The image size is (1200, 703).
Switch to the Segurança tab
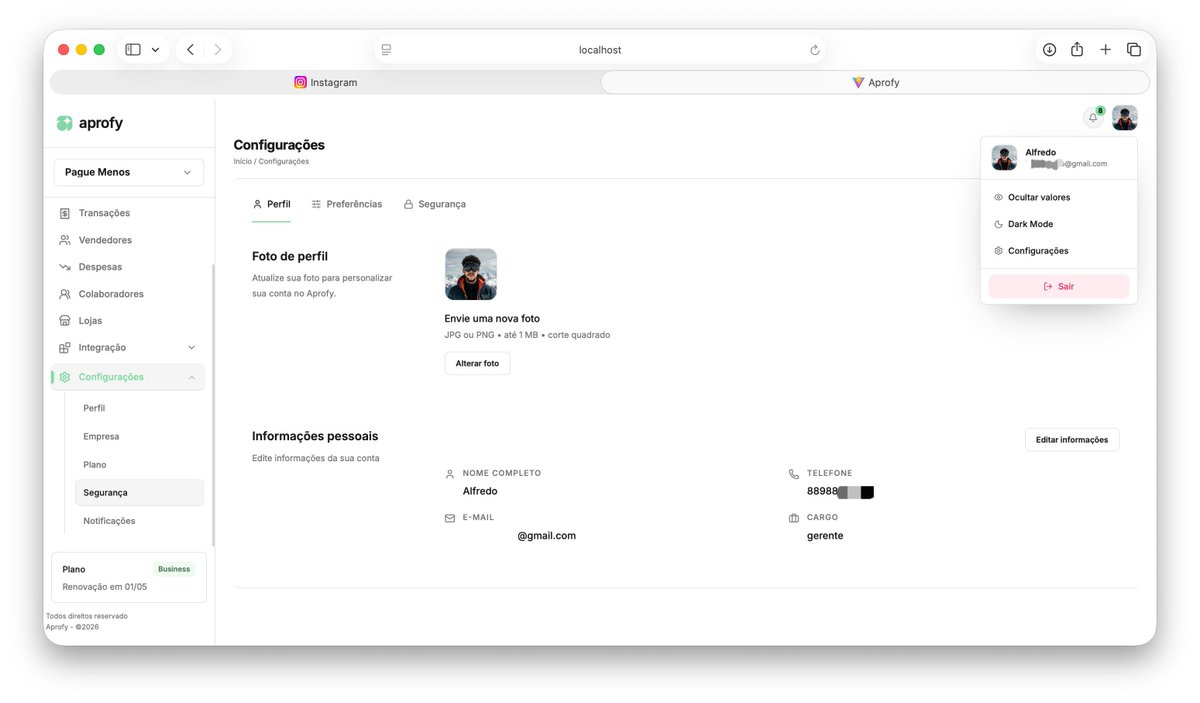click(435, 204)
